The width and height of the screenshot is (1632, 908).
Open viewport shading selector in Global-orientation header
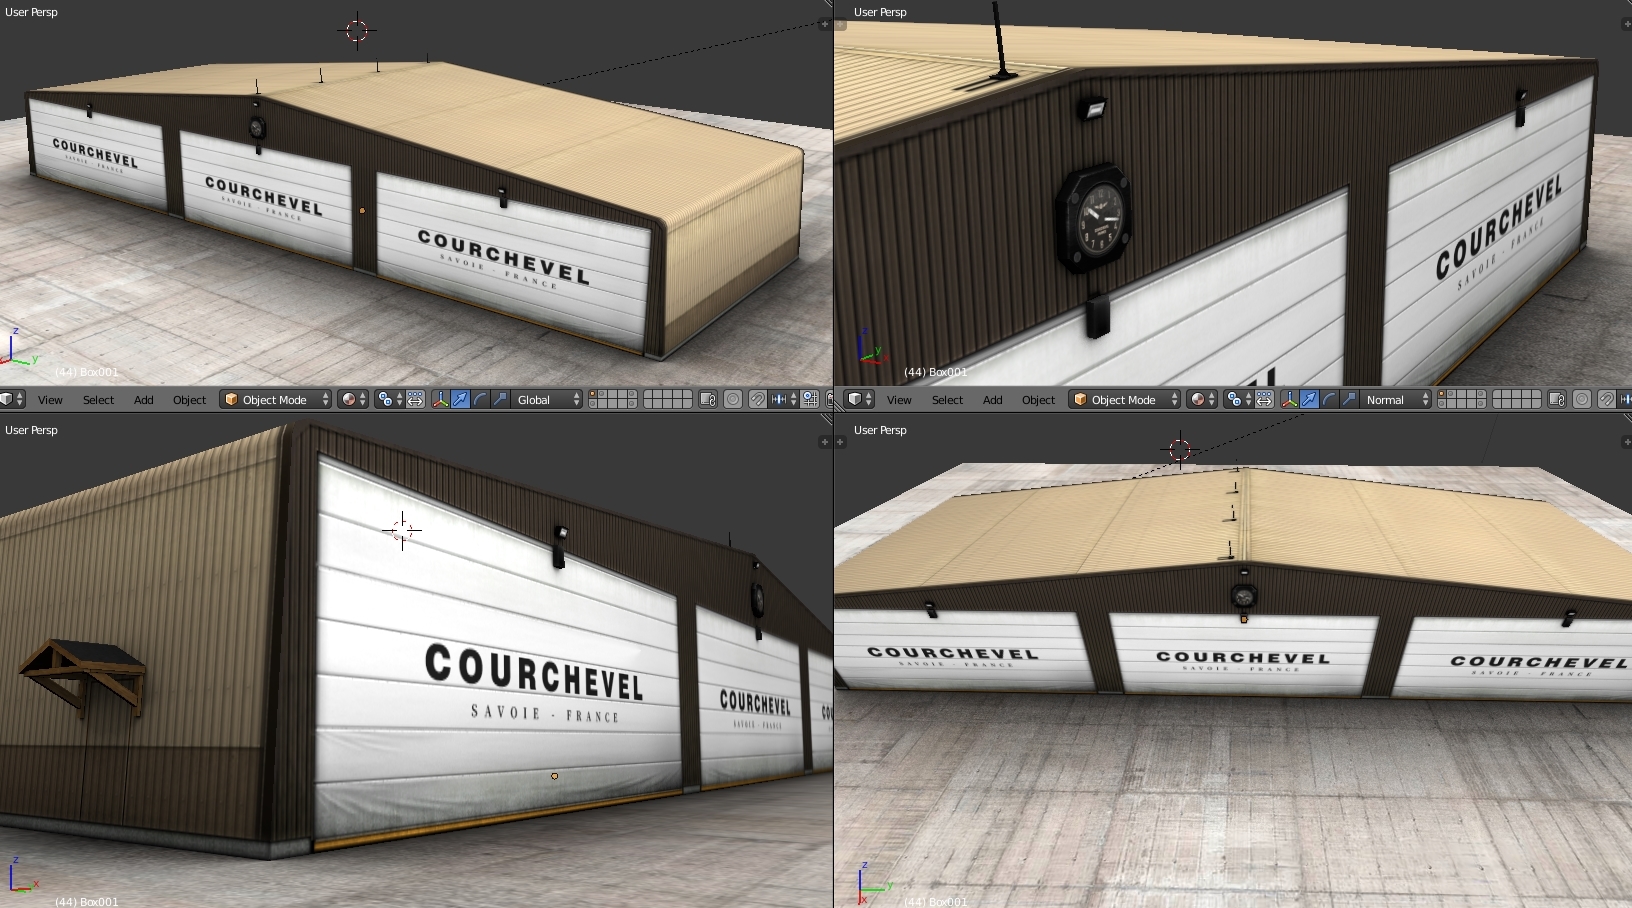click(353, 399)
